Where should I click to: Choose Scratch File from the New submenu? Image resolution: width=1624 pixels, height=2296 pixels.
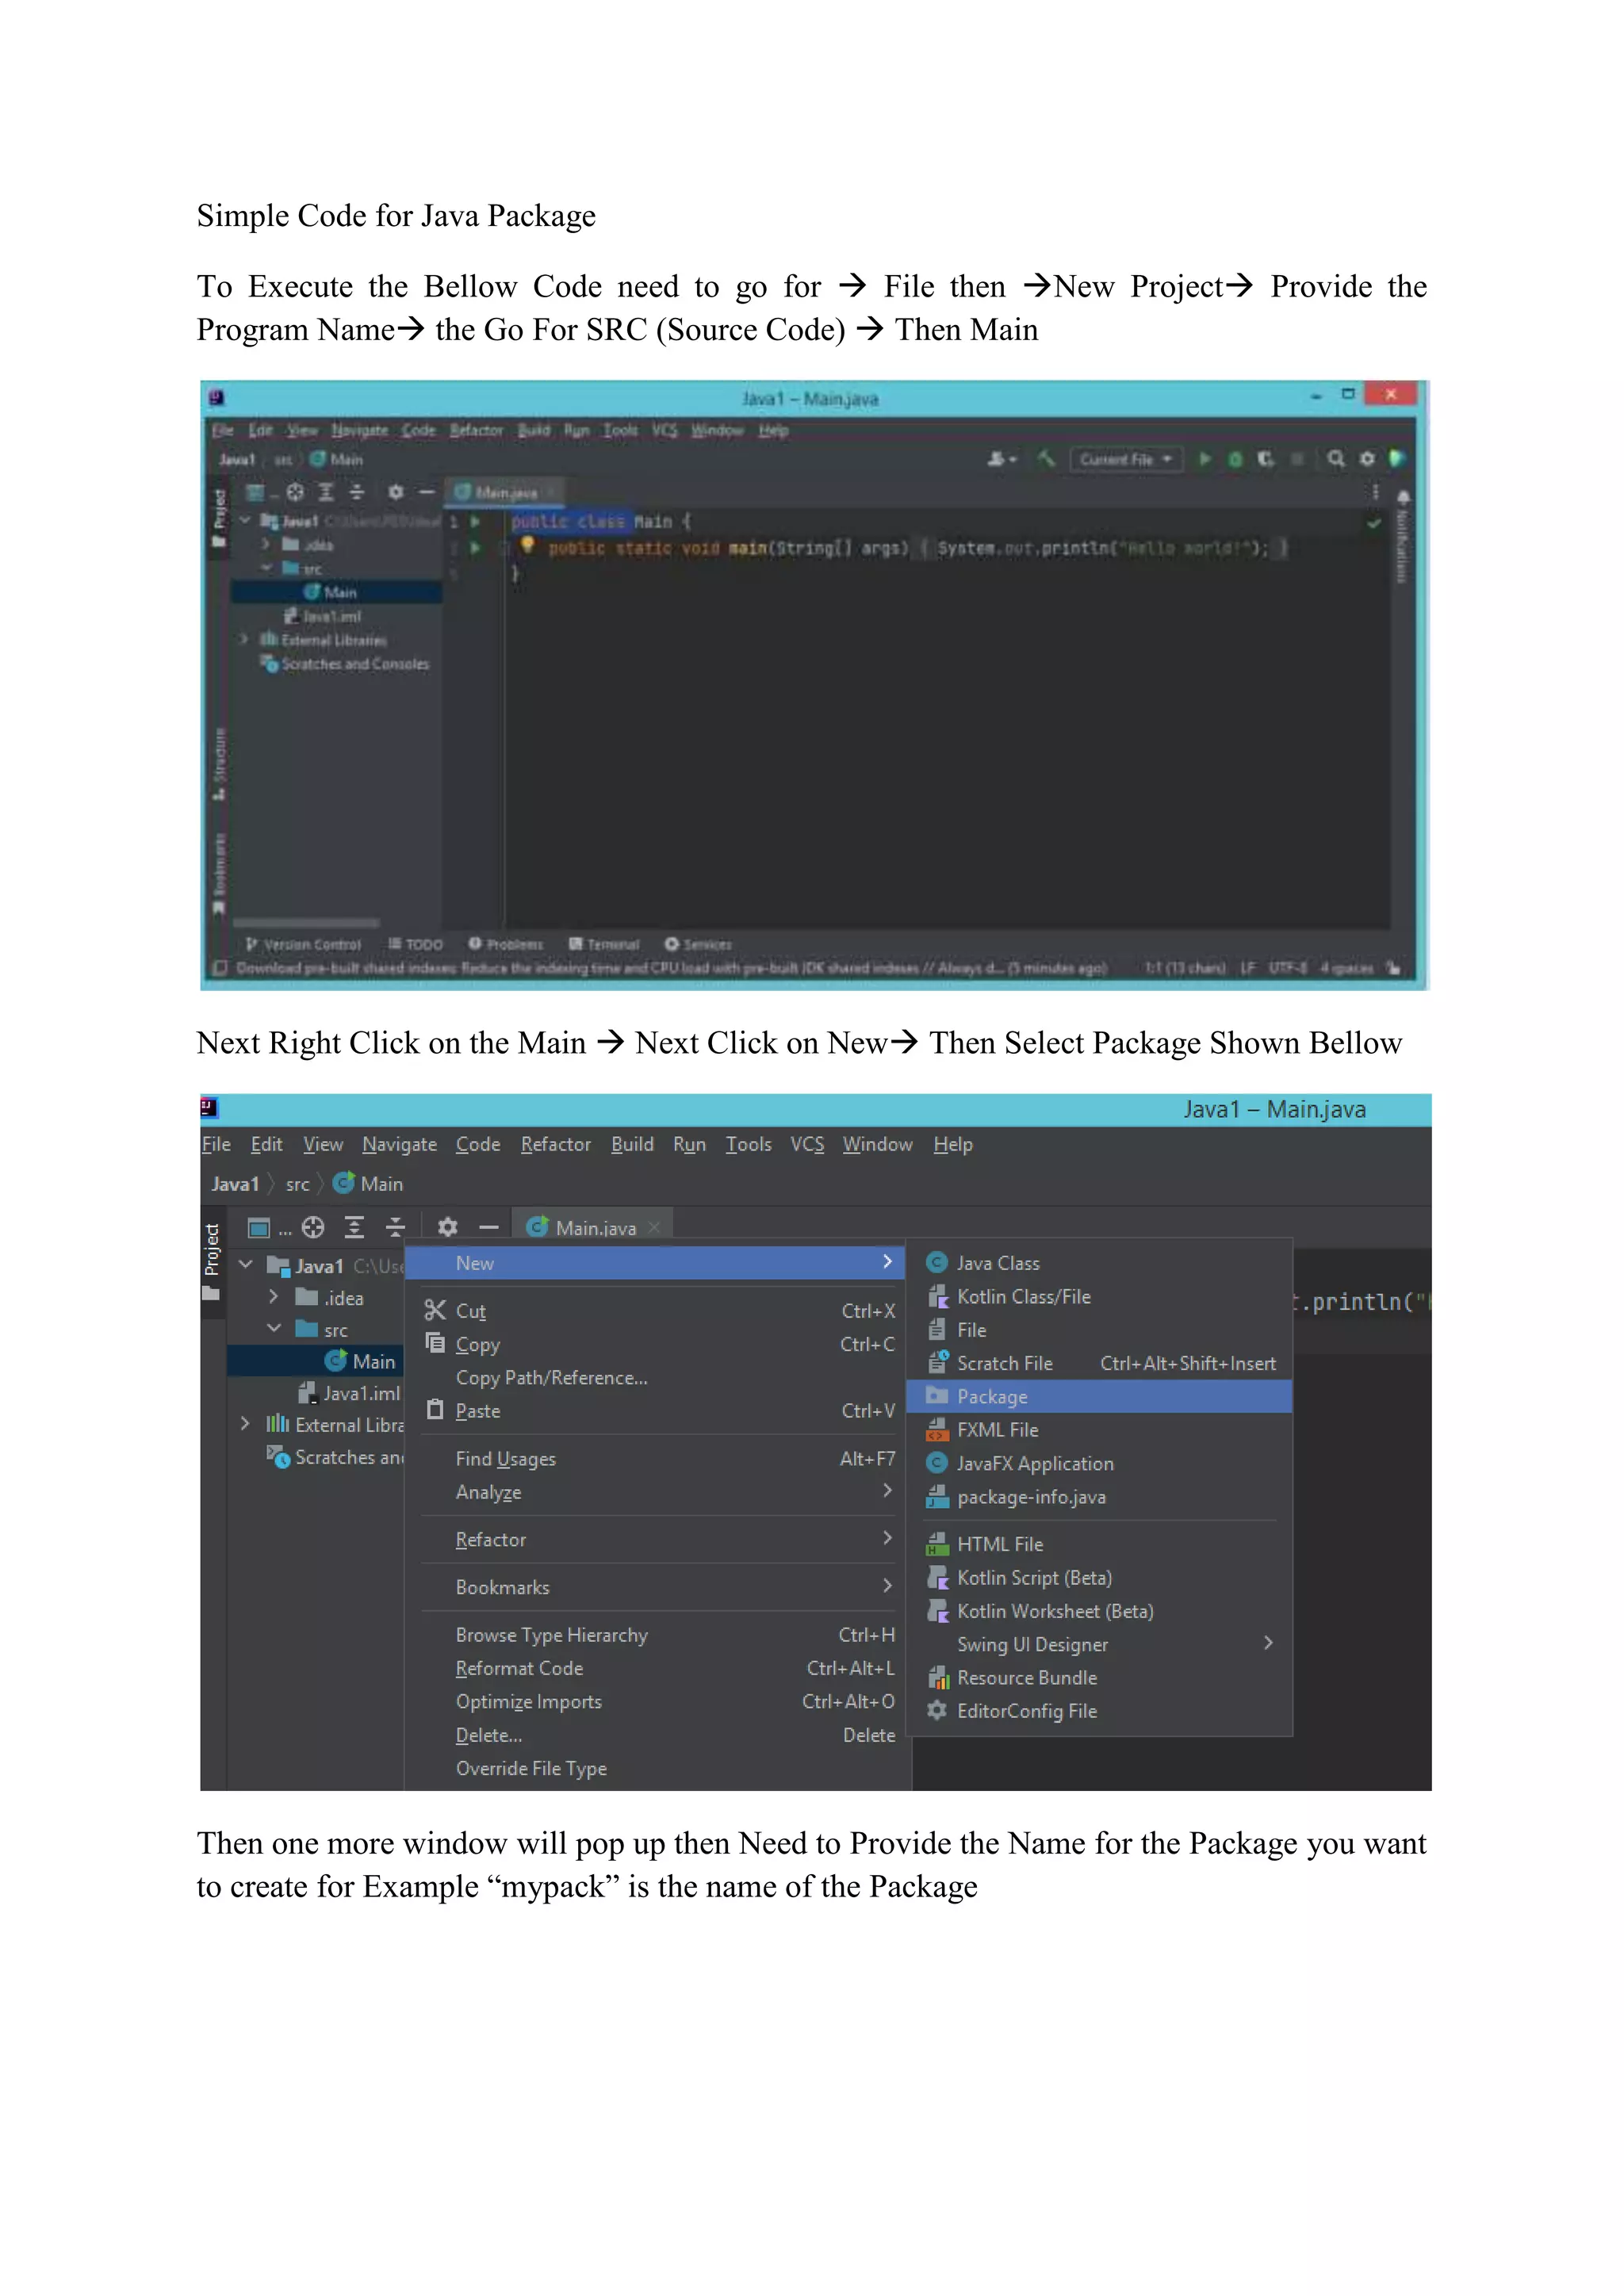pyautogui.click(x=1099, y=1363)
